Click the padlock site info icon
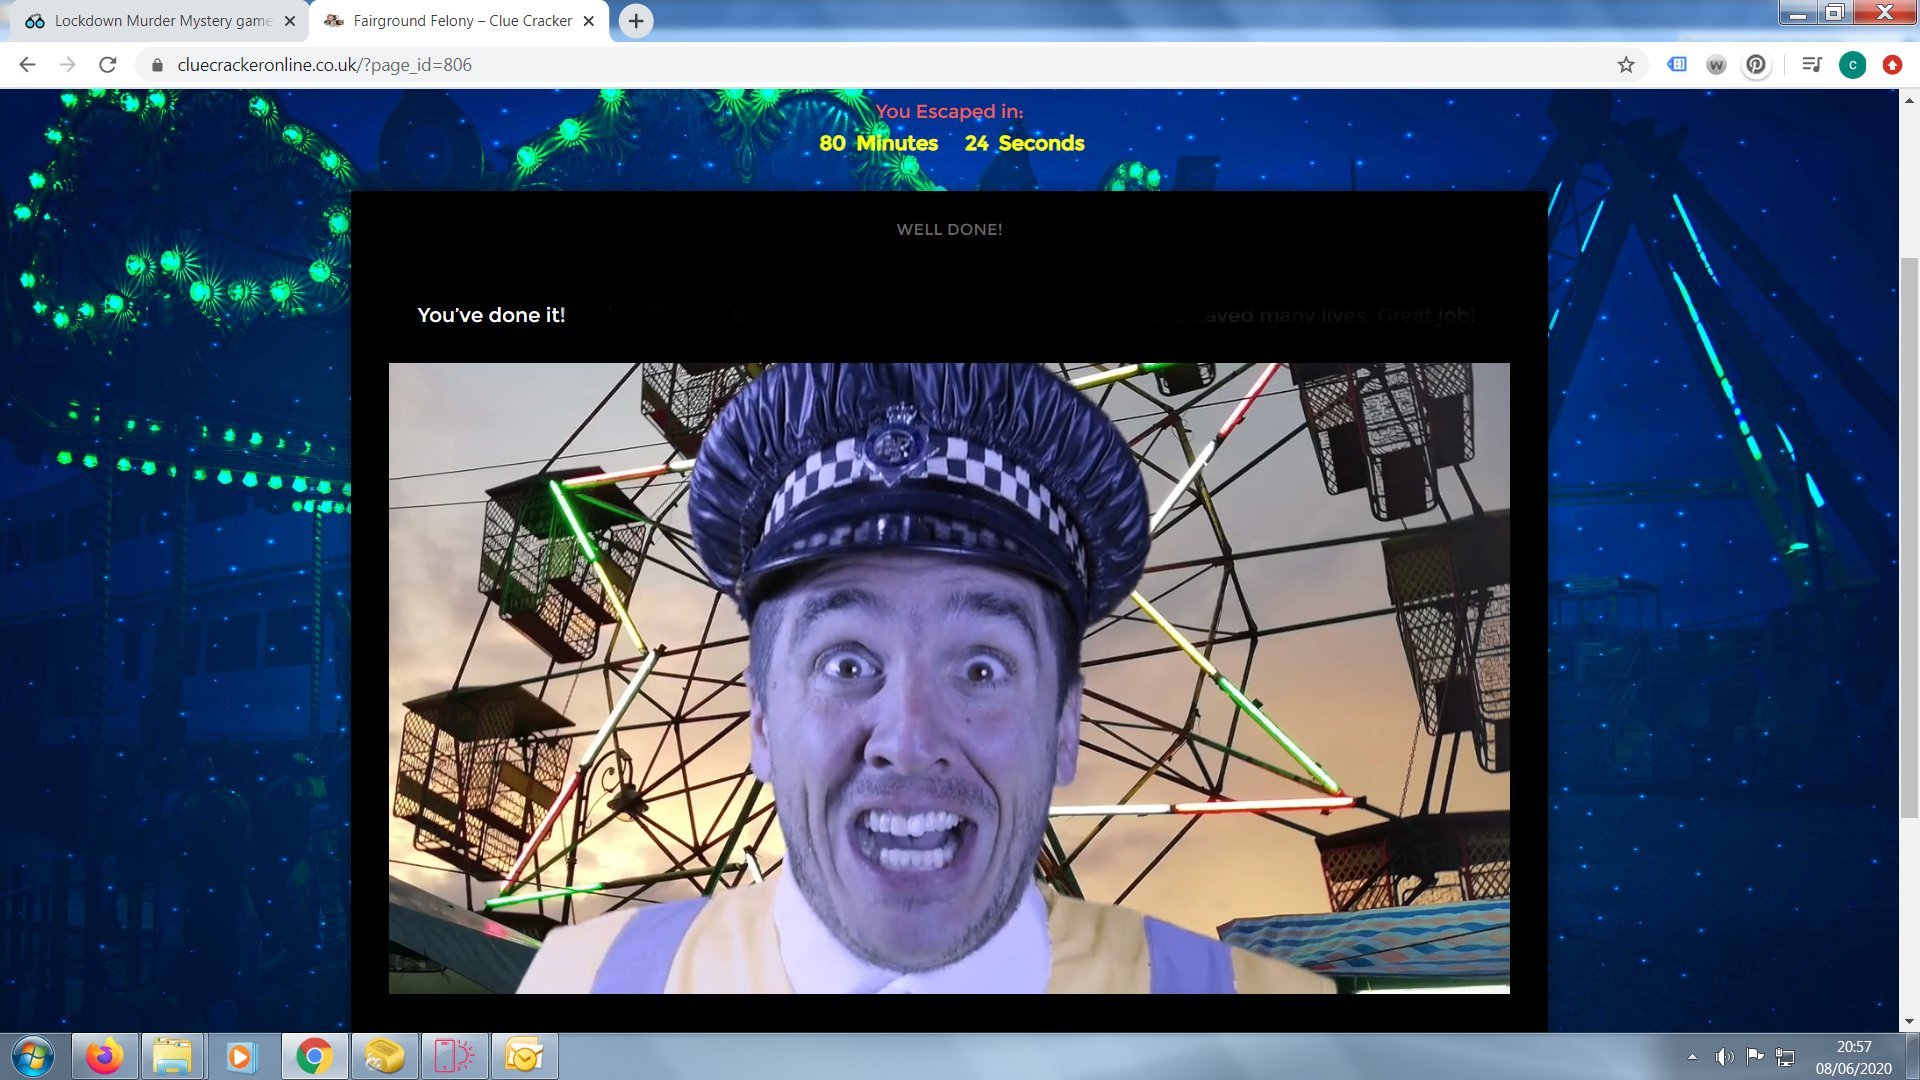 156,65
